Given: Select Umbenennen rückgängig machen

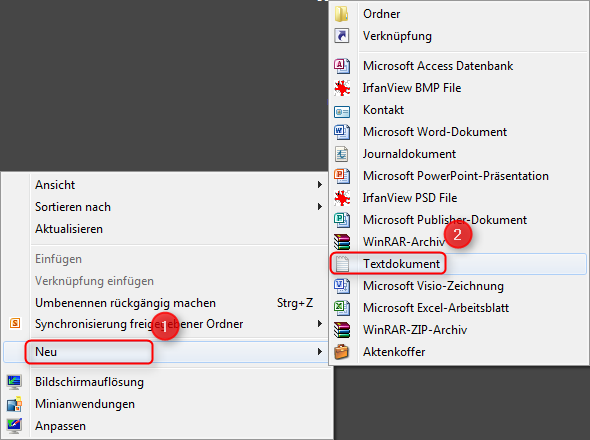Looking at the screenshot, I should tap(166, 303).
